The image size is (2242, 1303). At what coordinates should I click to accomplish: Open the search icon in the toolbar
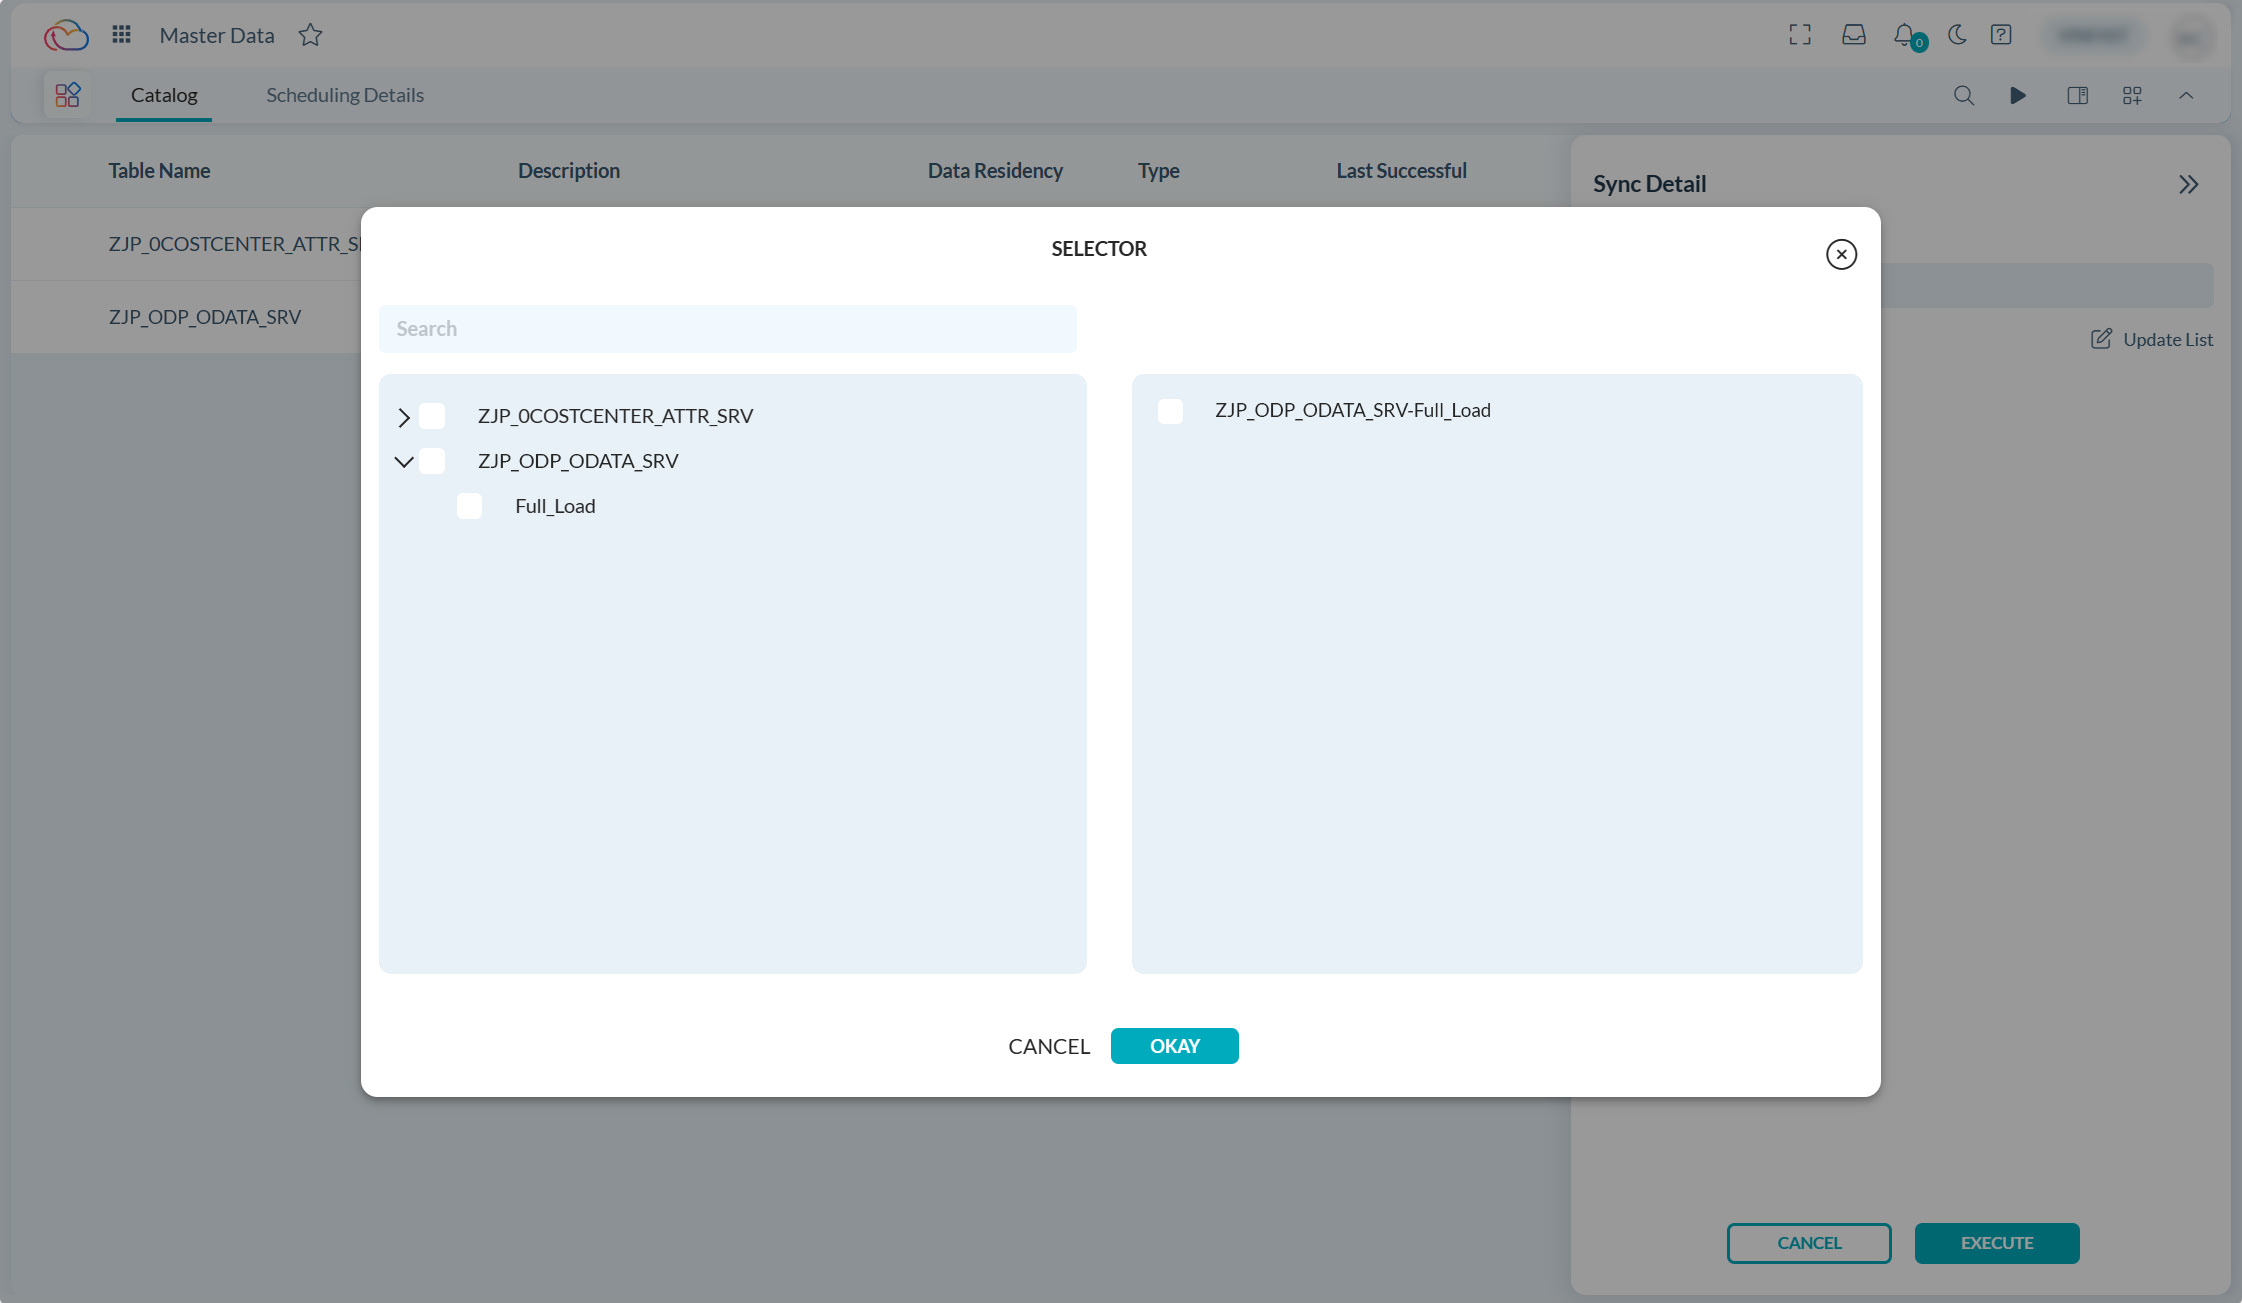click(1964, 95)
